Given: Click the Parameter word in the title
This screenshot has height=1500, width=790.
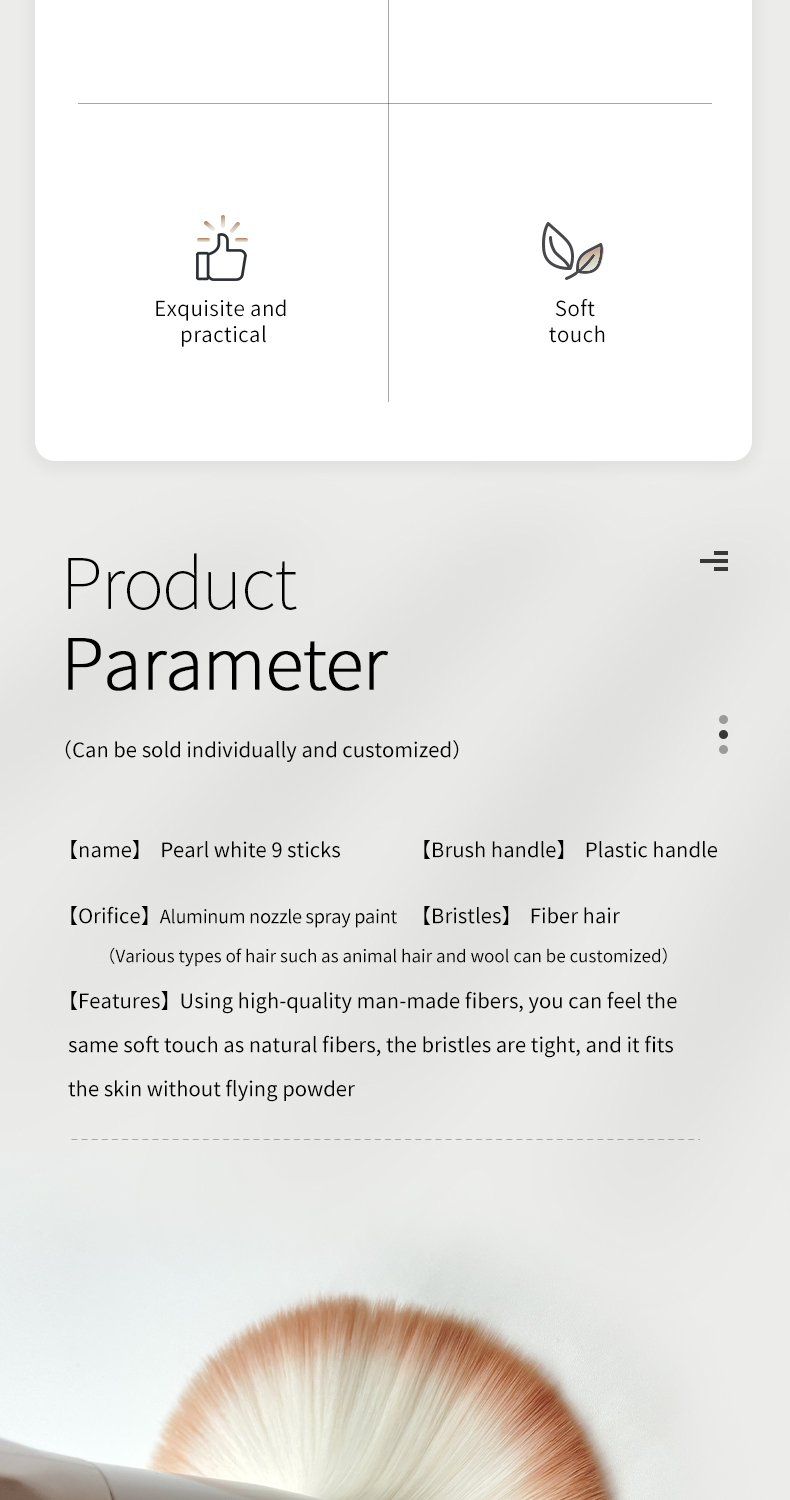Looking at the screenshot, I should point(226,664).
